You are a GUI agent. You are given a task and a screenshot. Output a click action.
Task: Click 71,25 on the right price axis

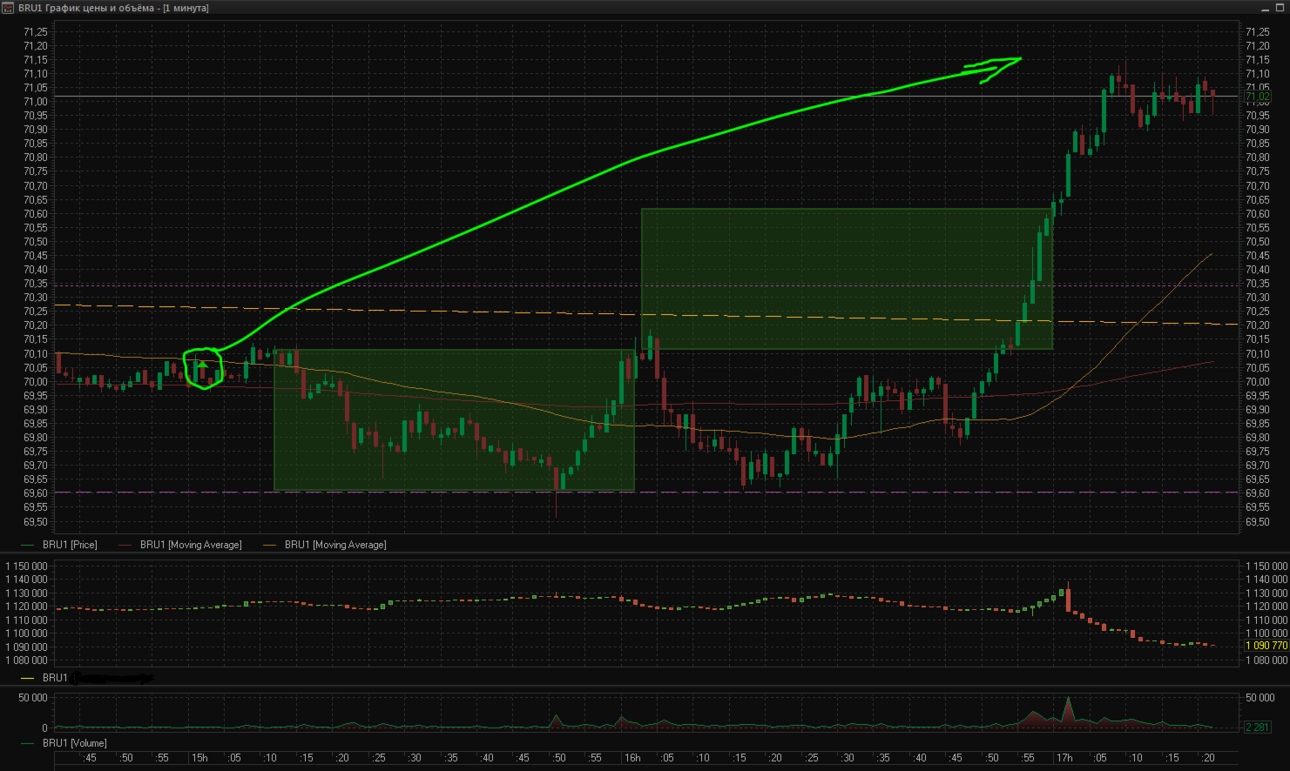pos(1257,32)
